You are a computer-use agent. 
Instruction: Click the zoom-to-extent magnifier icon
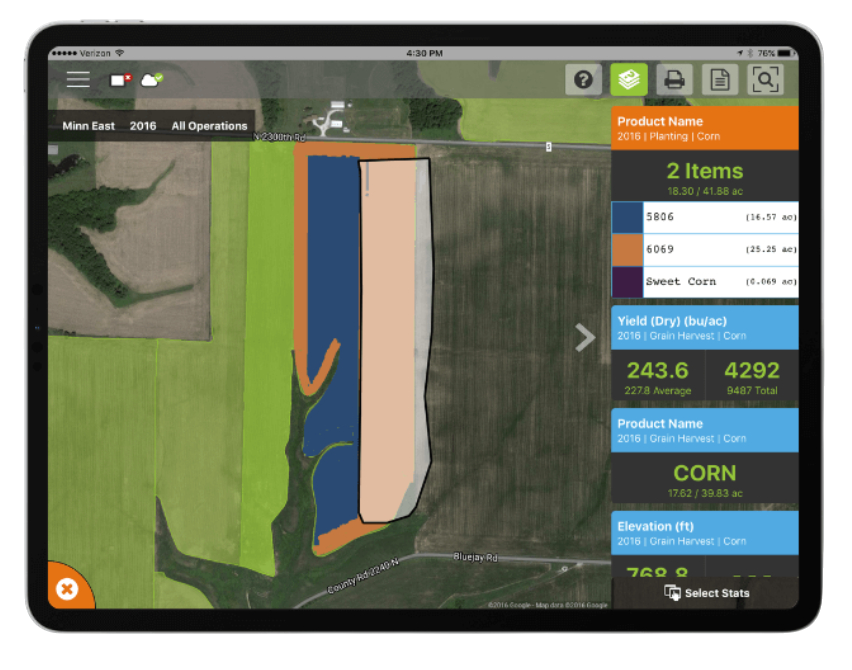coord(765,80)
